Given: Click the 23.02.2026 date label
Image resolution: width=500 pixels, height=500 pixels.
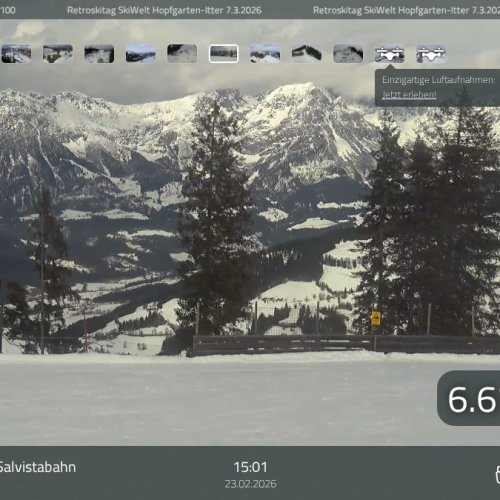Looking at the screenshot, I should (250, 484).
